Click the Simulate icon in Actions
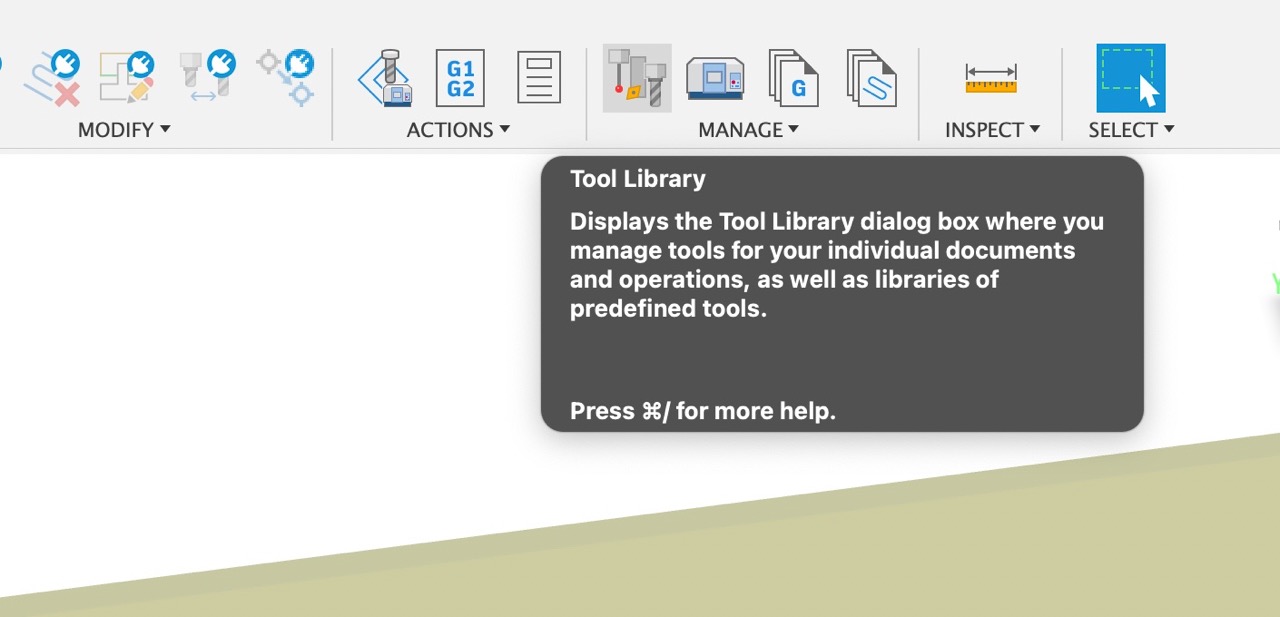The height and width of the screenshot is (617, 1280). [x=385, y=78]
